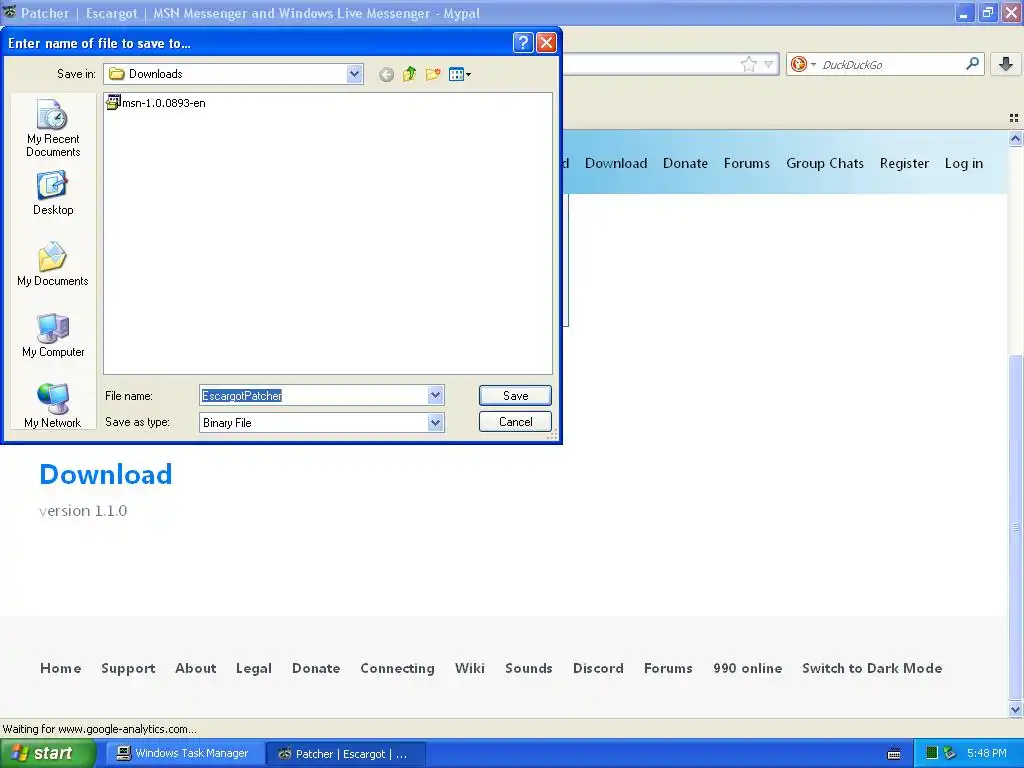Expand the Save in Downloads dropdown
The width and height of the screenshot is (1024, 768).
355,74
